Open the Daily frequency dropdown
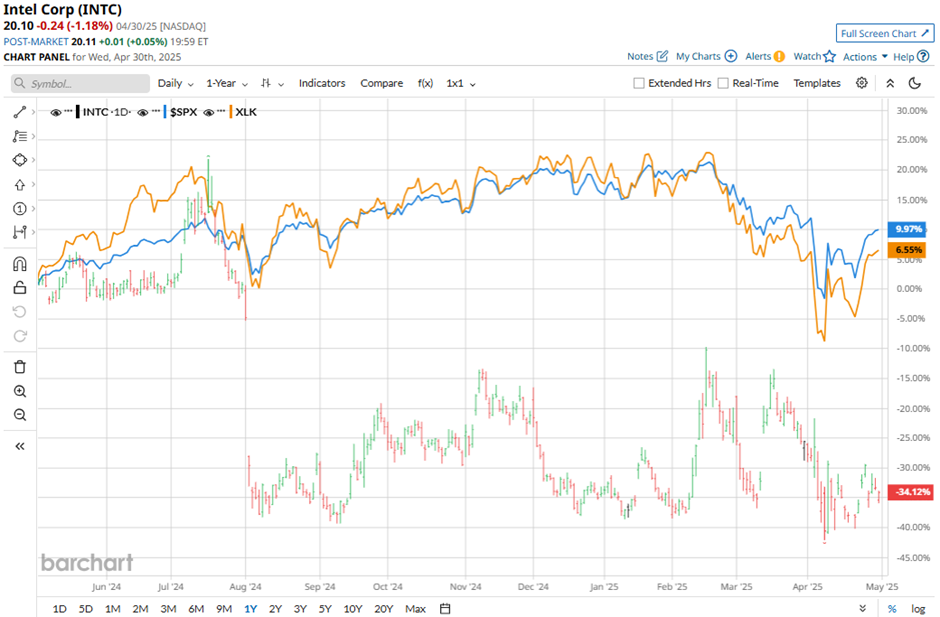 176,83
